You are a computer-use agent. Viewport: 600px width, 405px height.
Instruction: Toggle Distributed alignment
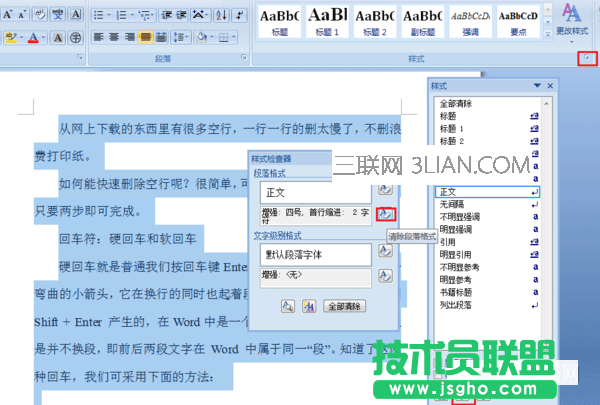click(x=161, y=37)
